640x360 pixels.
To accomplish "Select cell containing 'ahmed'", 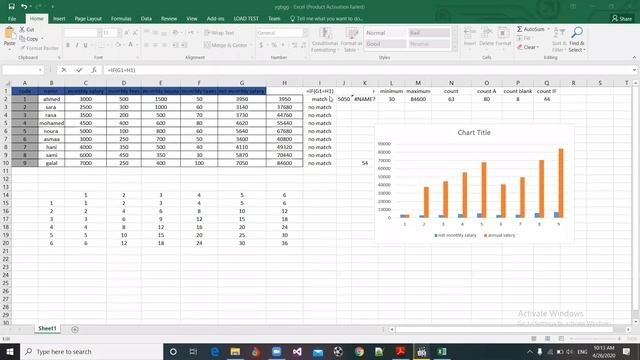I will coord(51,99).
